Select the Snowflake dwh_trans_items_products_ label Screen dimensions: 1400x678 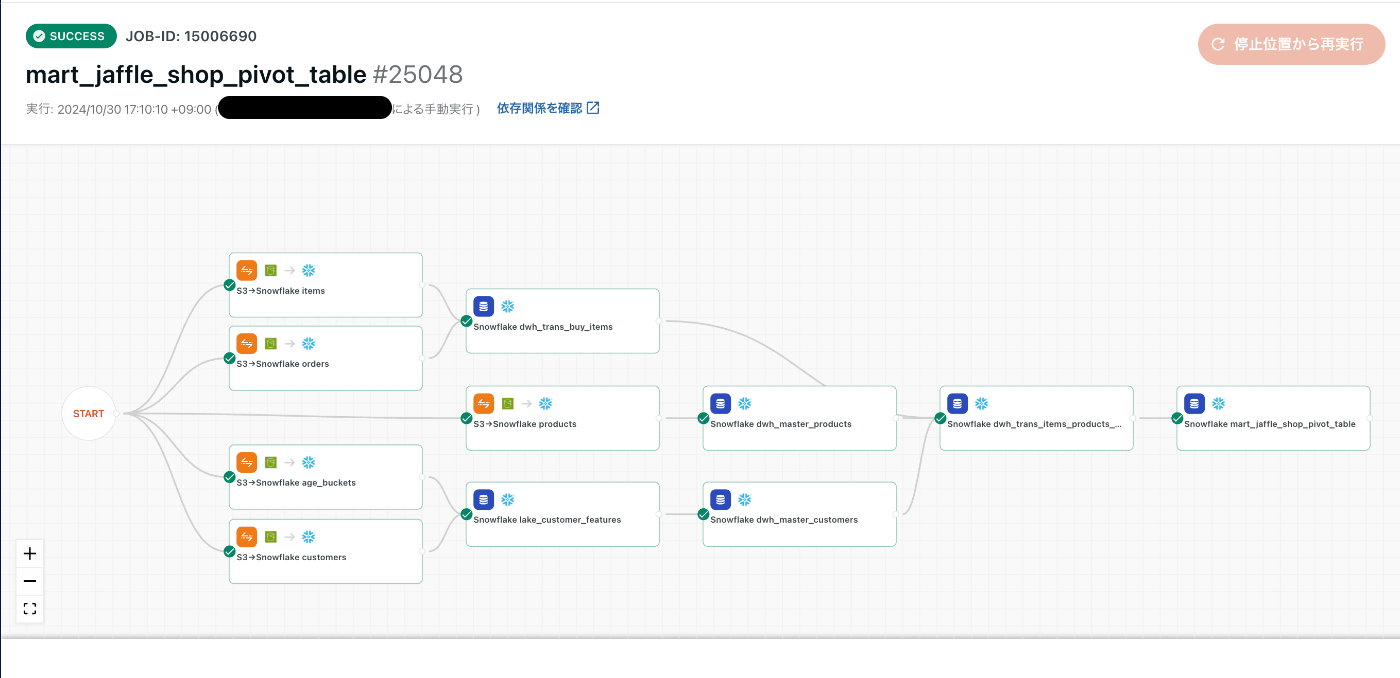(x=1035, y=424)
